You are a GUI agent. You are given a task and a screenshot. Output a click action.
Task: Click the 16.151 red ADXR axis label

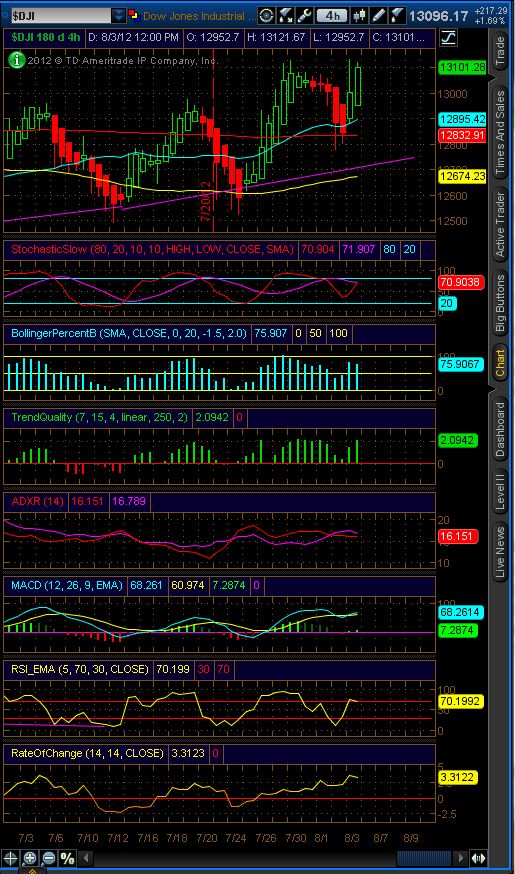(457, 536)
